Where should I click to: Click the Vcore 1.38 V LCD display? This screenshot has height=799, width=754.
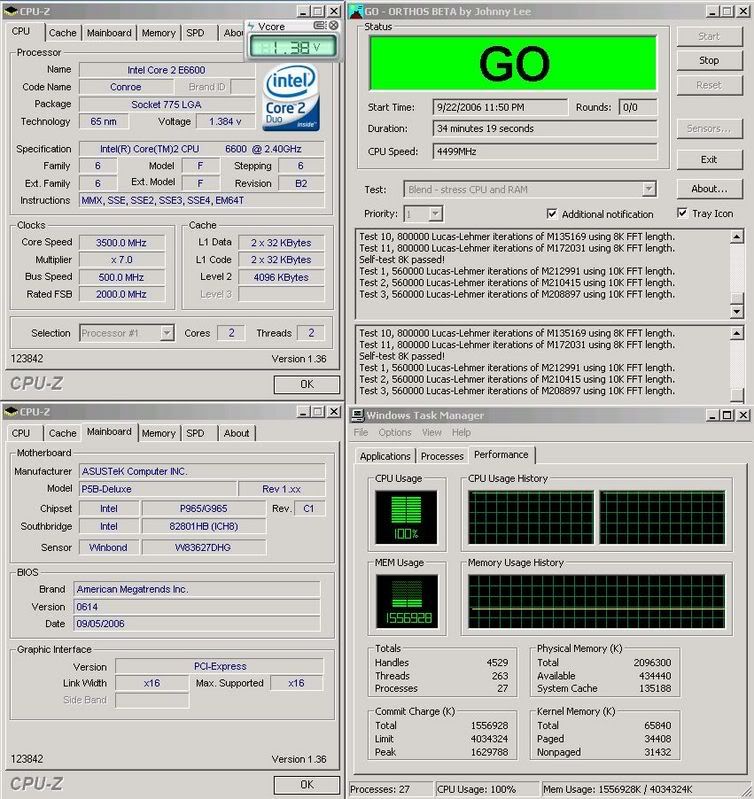(292, 47)
